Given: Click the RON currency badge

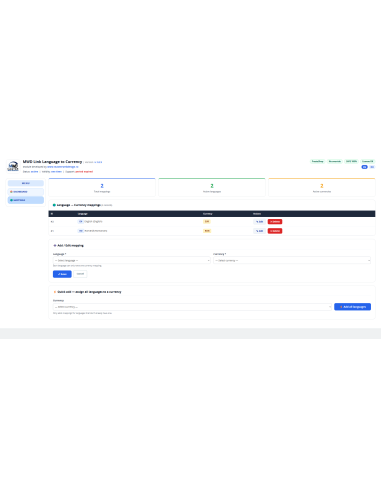Looking at the screenshot, I should pos(207,231).
